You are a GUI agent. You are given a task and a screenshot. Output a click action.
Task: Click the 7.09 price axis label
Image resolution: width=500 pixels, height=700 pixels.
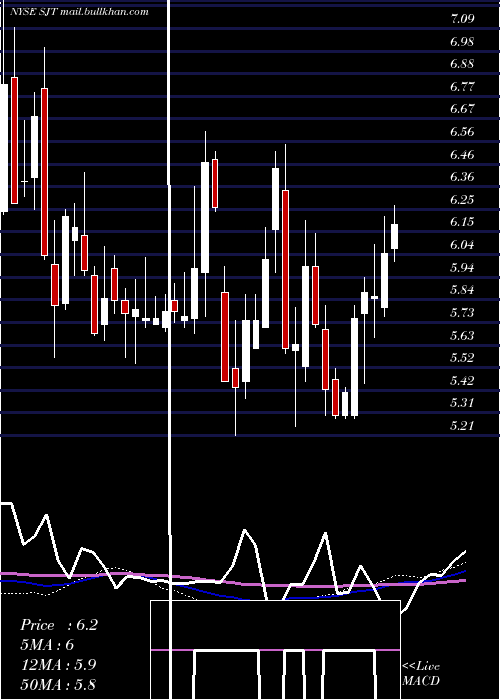(x=462, y=19)
